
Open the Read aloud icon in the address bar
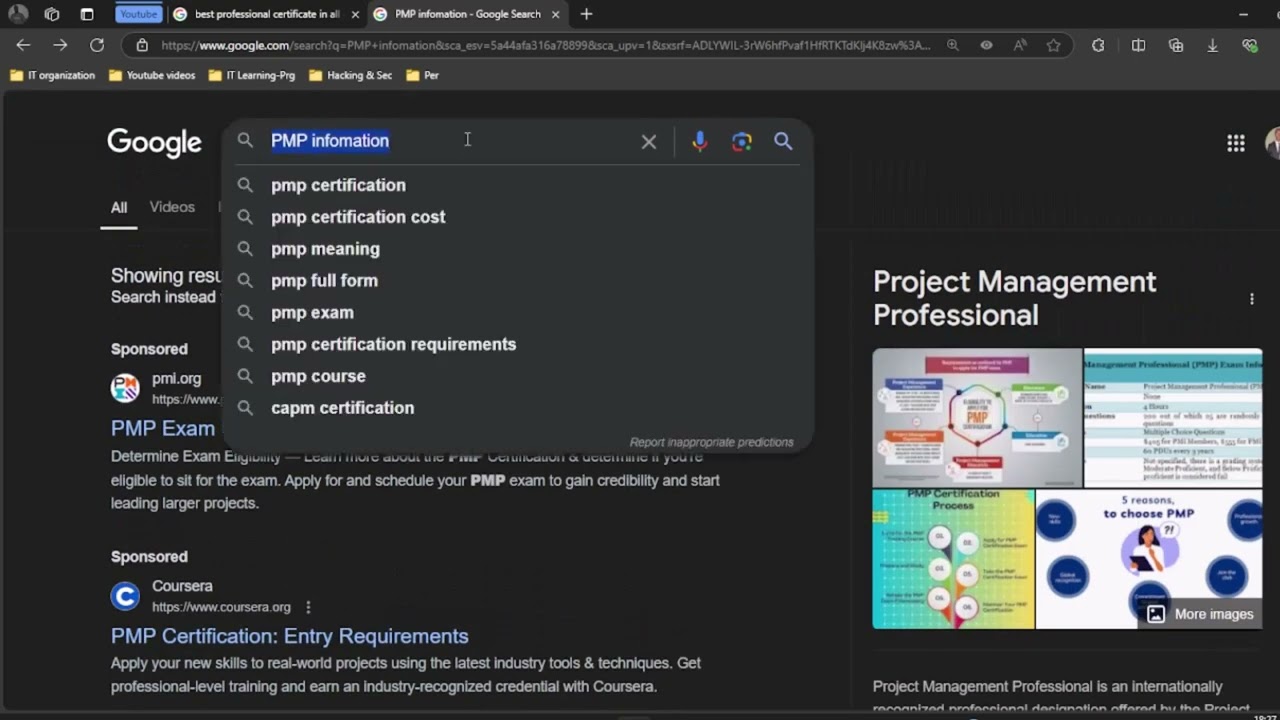tap(1019, 45)
